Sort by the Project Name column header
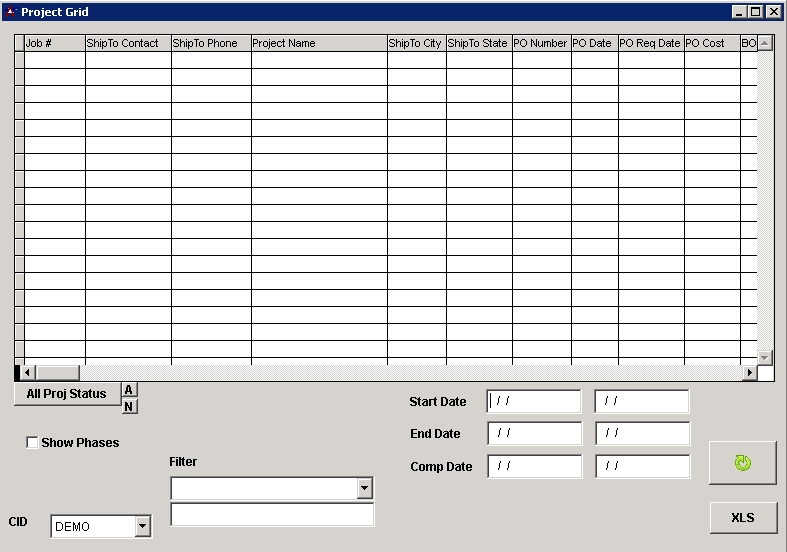This screenshot has height=552, width=787. pos(318,44)
